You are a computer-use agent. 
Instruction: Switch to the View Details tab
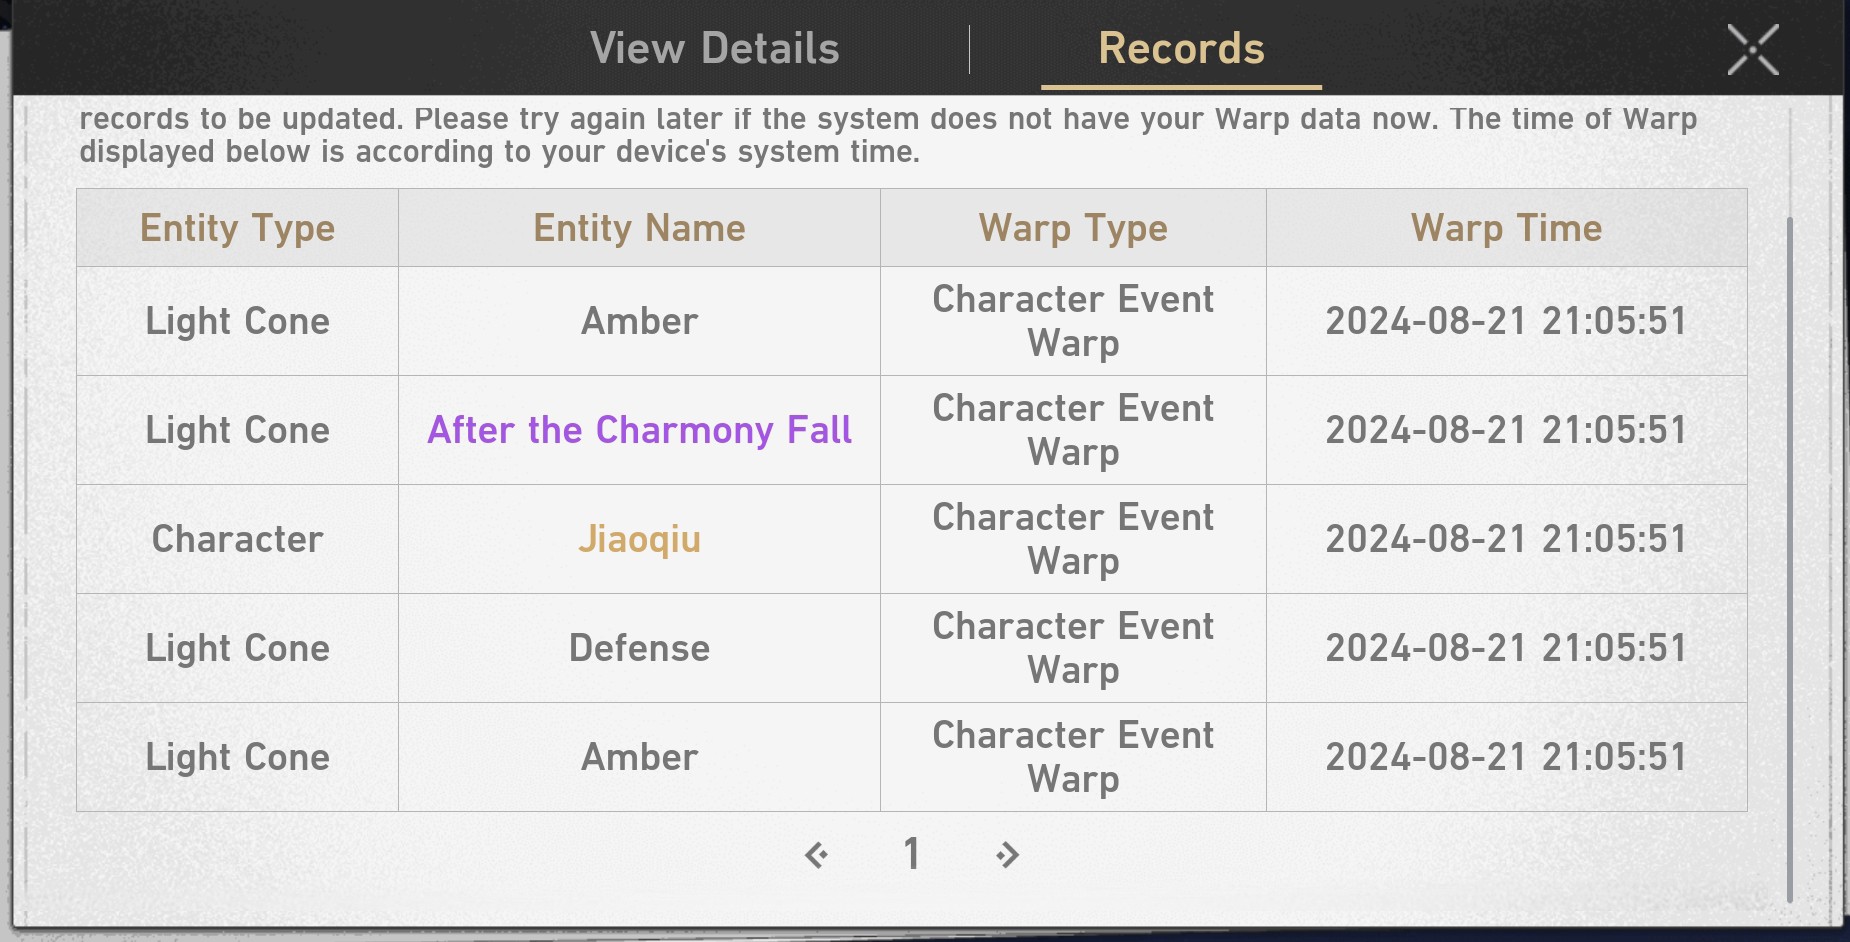coord(714,49)
